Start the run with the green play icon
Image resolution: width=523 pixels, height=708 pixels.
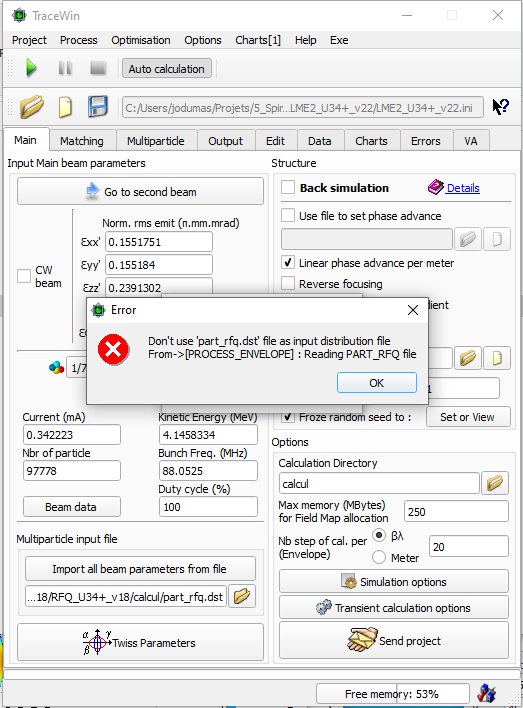(31, 68)
